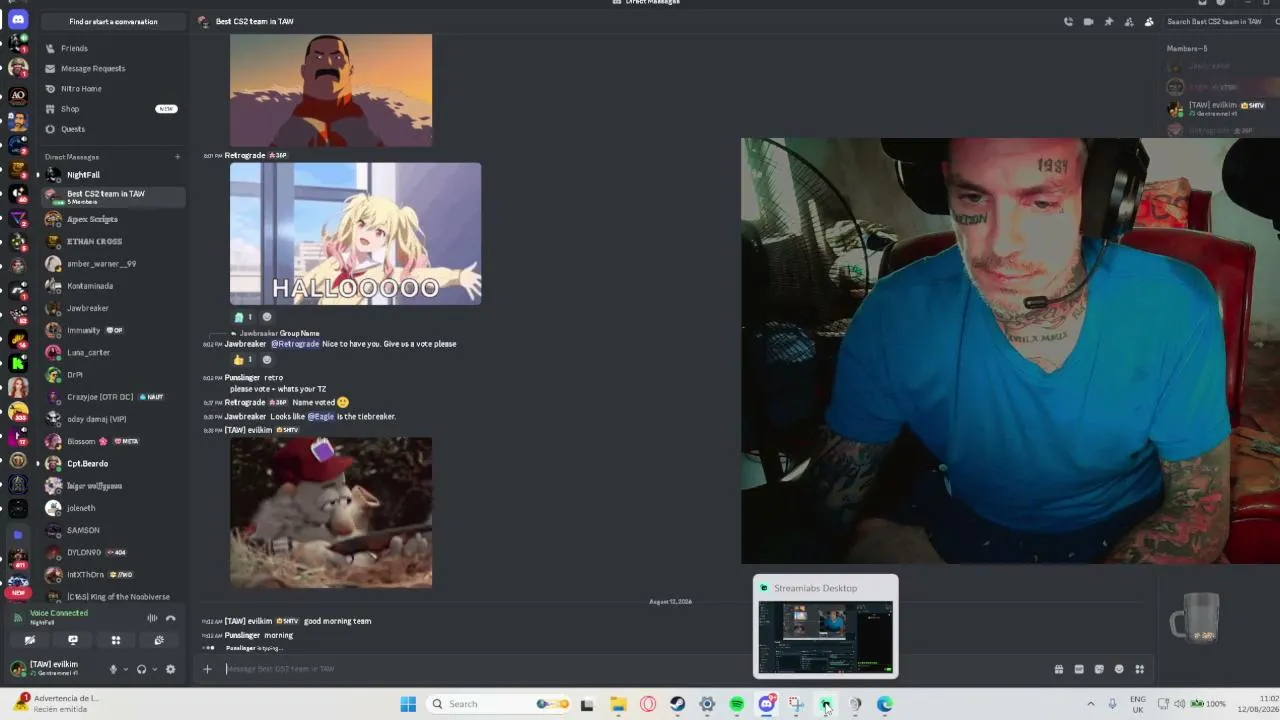Mute the microphone in user panel
The image size is (1280, 720).
(x=113, y=669)
